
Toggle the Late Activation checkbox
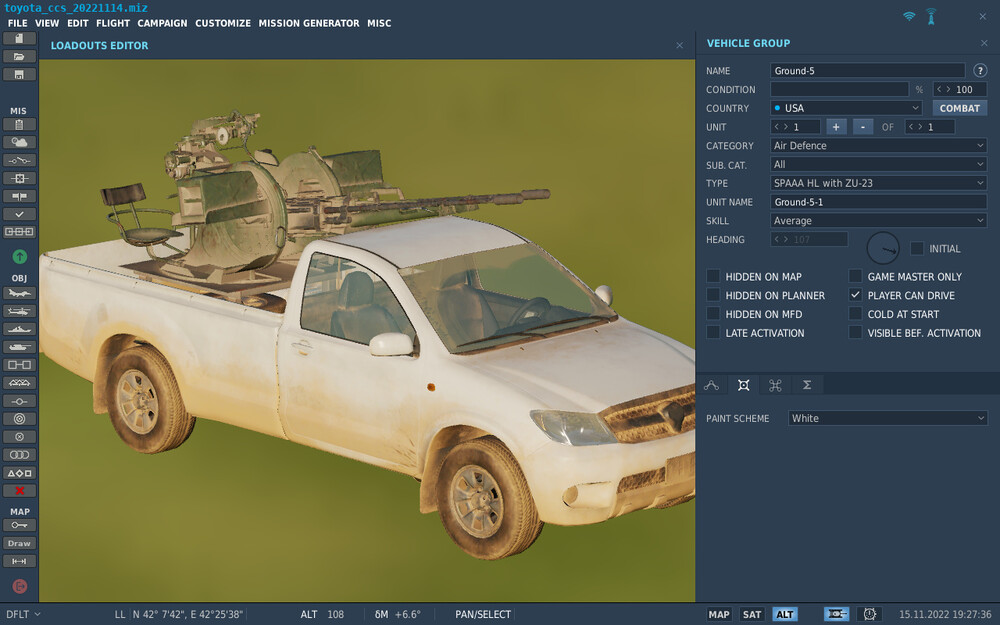(713, 333)
